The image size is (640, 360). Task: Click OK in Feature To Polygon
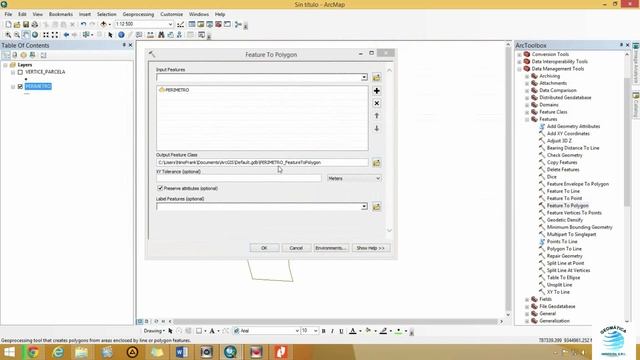tap(264, 248)
